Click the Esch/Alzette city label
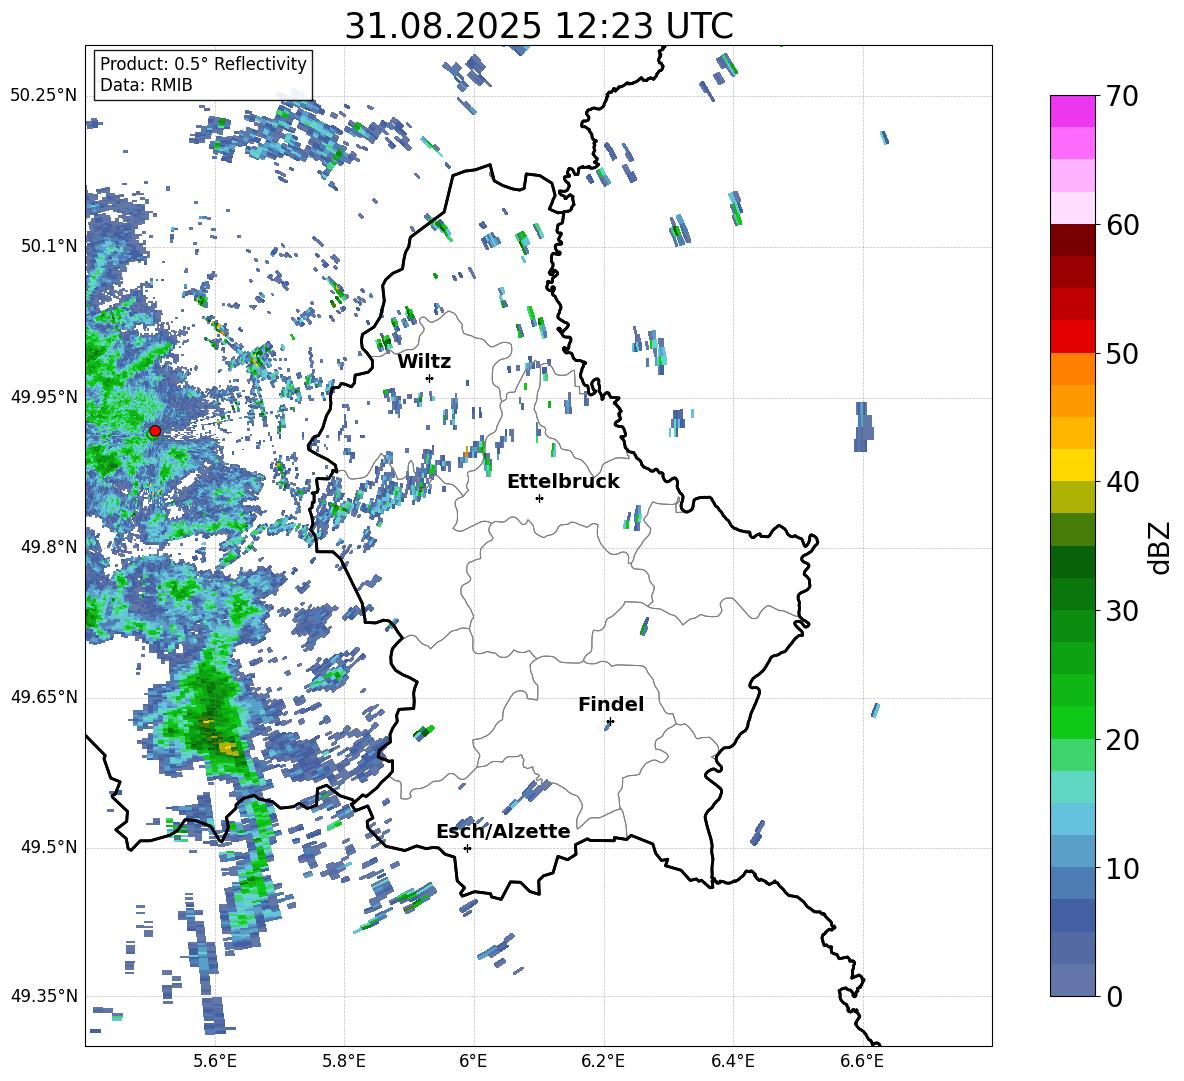1184x1081 pixels. [503, 831]
